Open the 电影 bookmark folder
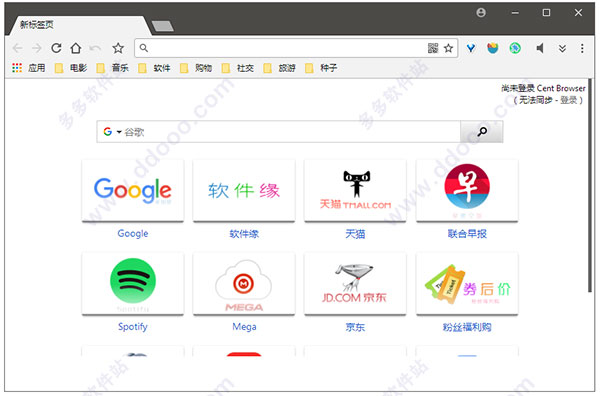The width and height of the screenshot is (600, 396). [x=71, y=68]
